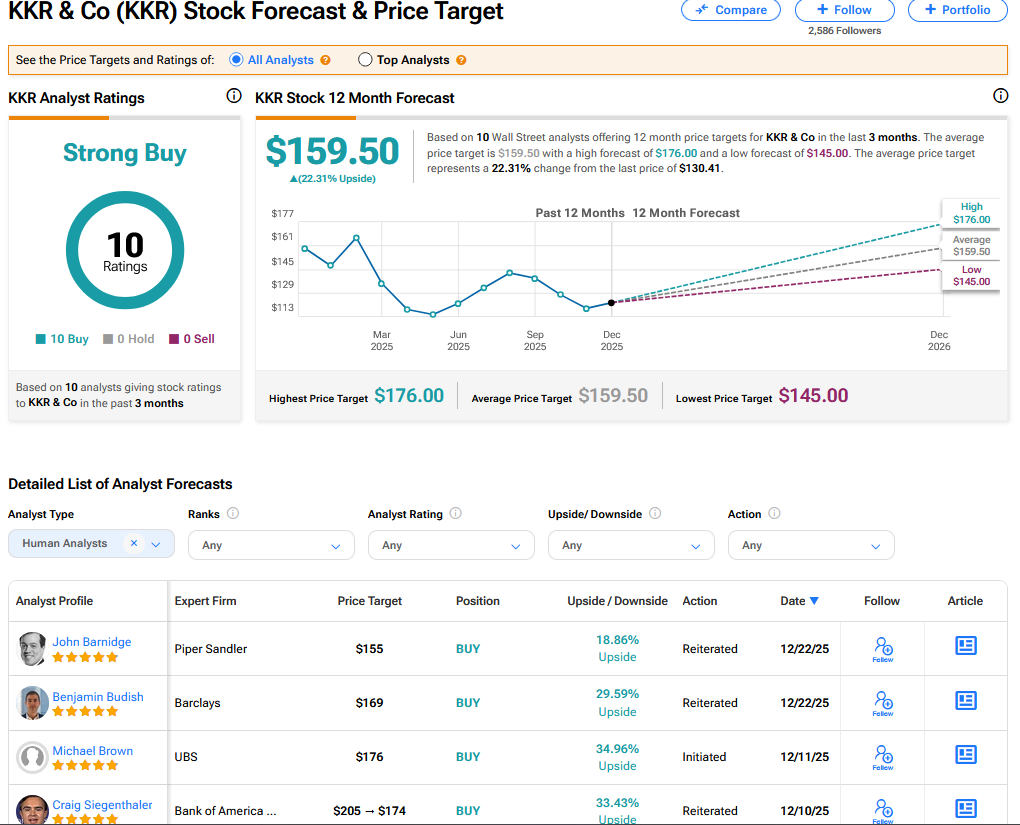The width and height of the screenshot is (1020, 825).
Task: Click the Follow icon for Michael Brown
Action: [882, 756]
